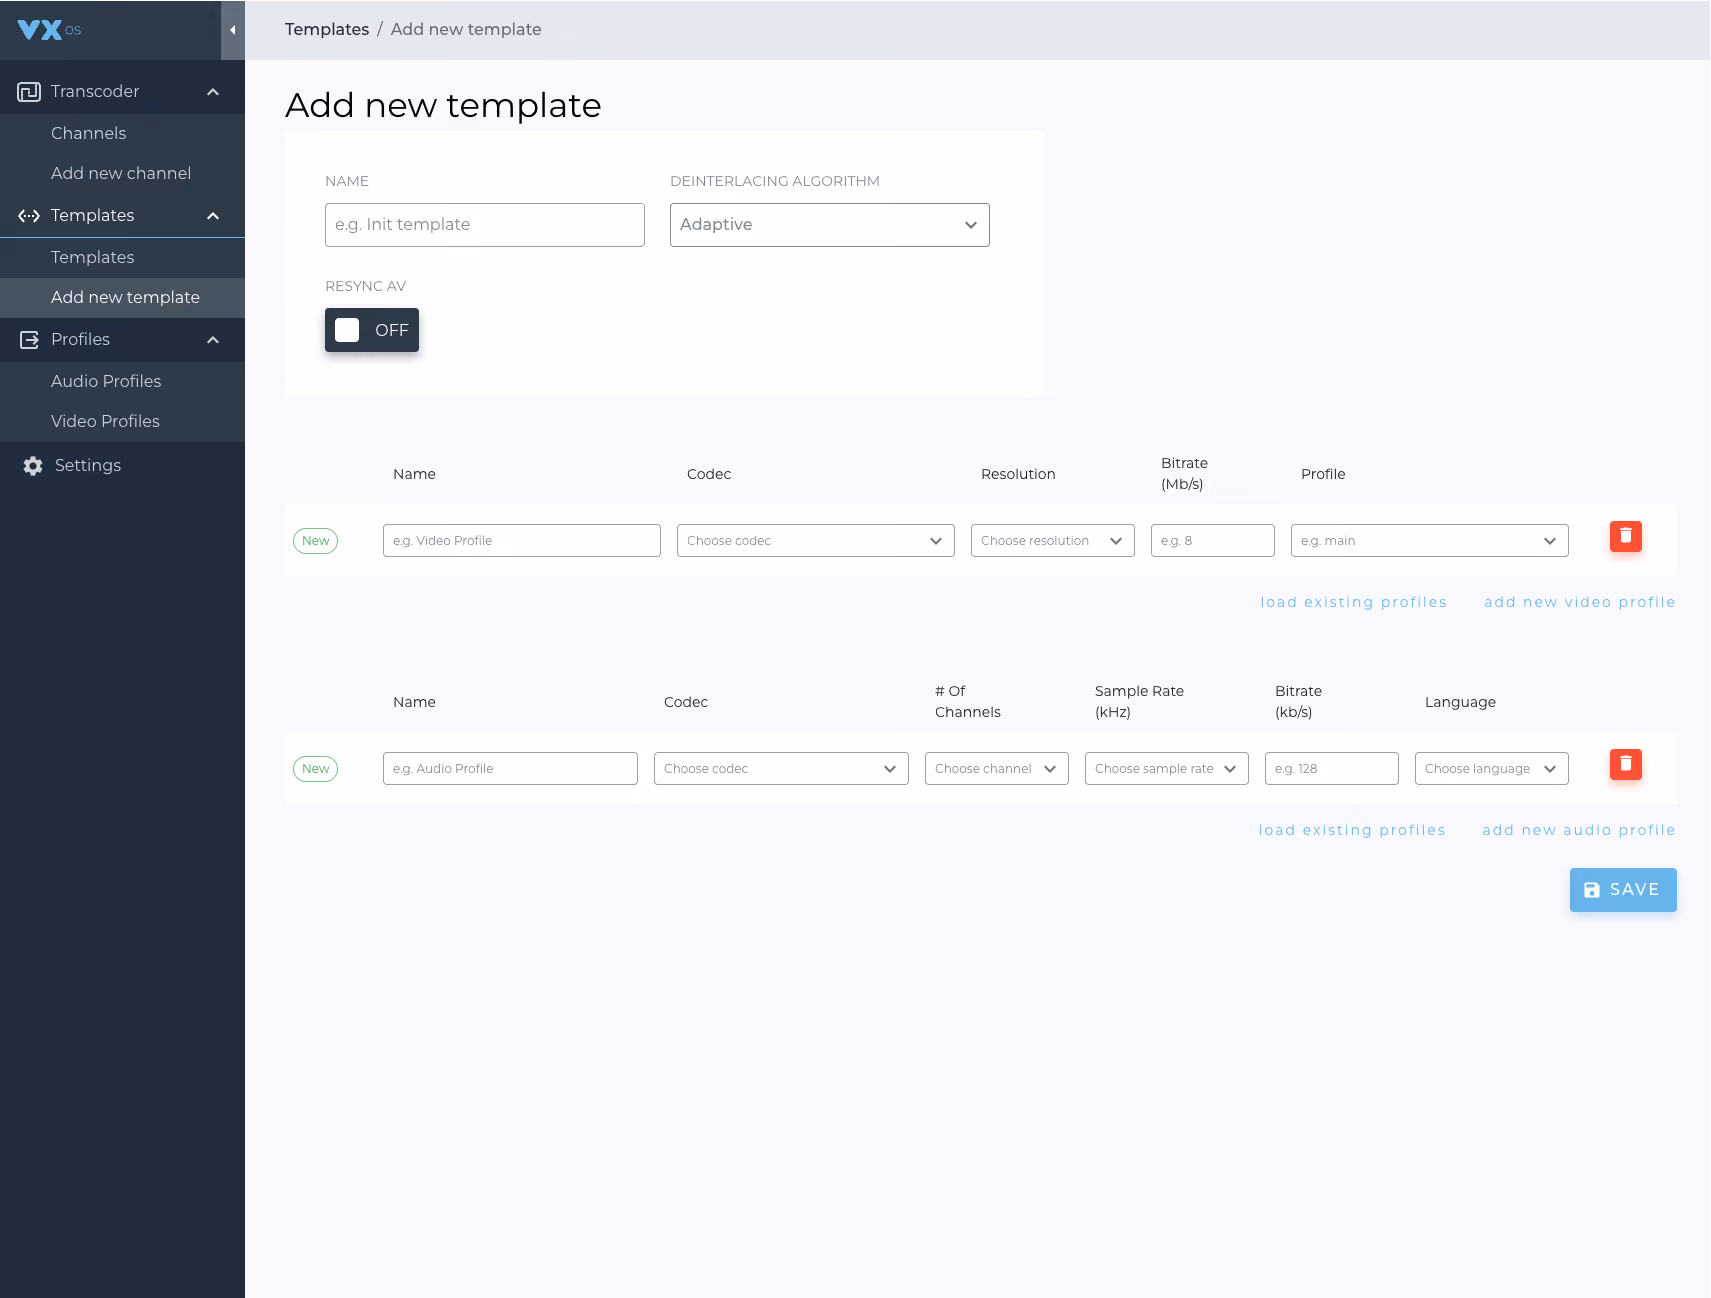Image resolution: width=1711 pixels, height=1298 pixels.
Task: Click the Transcoder menu header label
Action: point(95,92)
